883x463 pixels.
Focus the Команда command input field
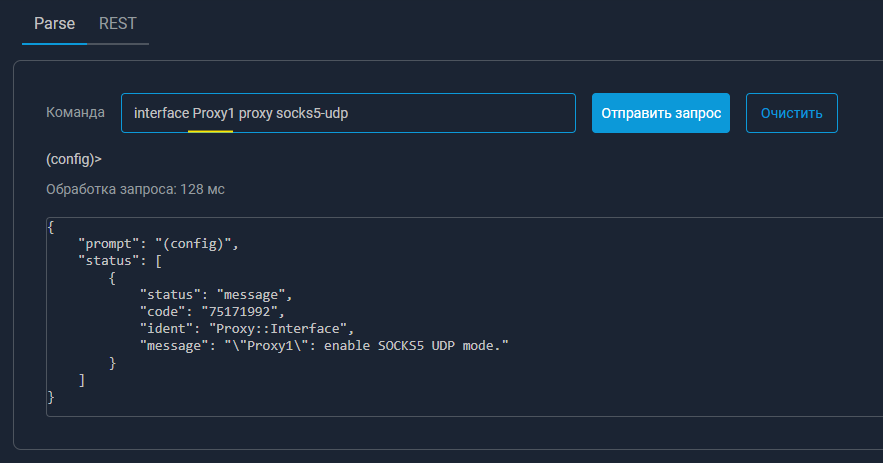click(x=460, y=113)
